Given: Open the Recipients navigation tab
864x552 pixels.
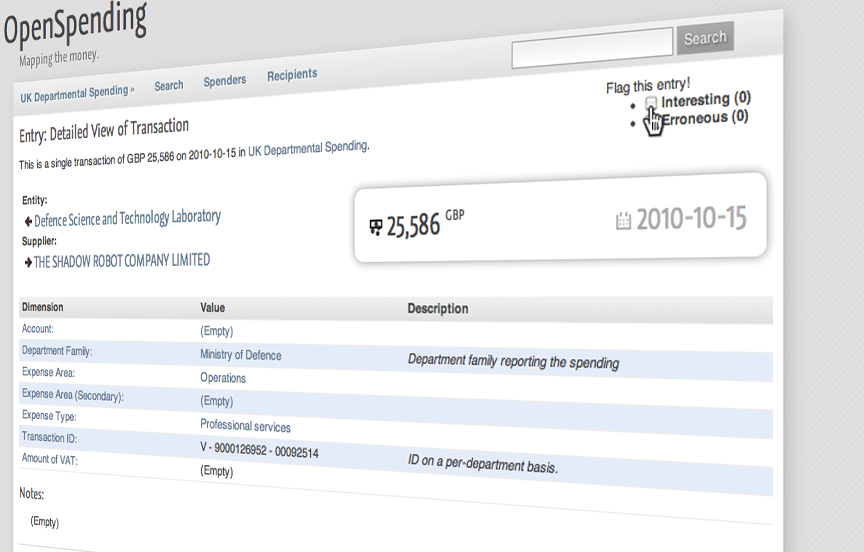Looking at the screenshot, I should tap(292, 74).
